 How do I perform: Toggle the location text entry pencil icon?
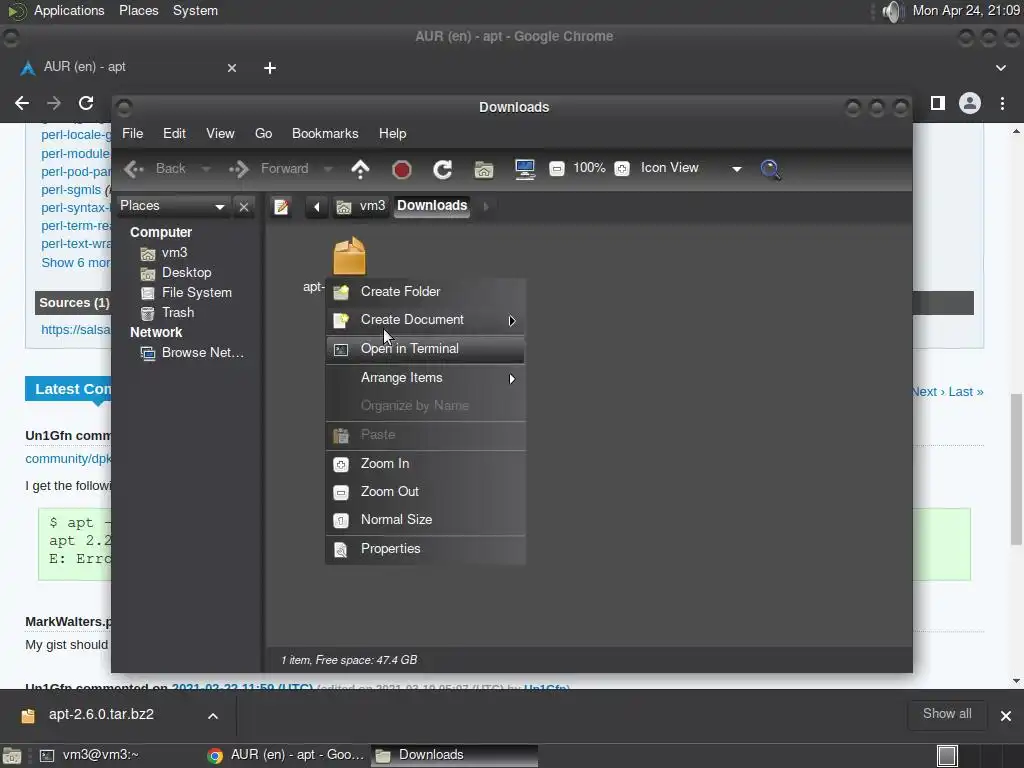pyautogui.click(x=281, y=207)
